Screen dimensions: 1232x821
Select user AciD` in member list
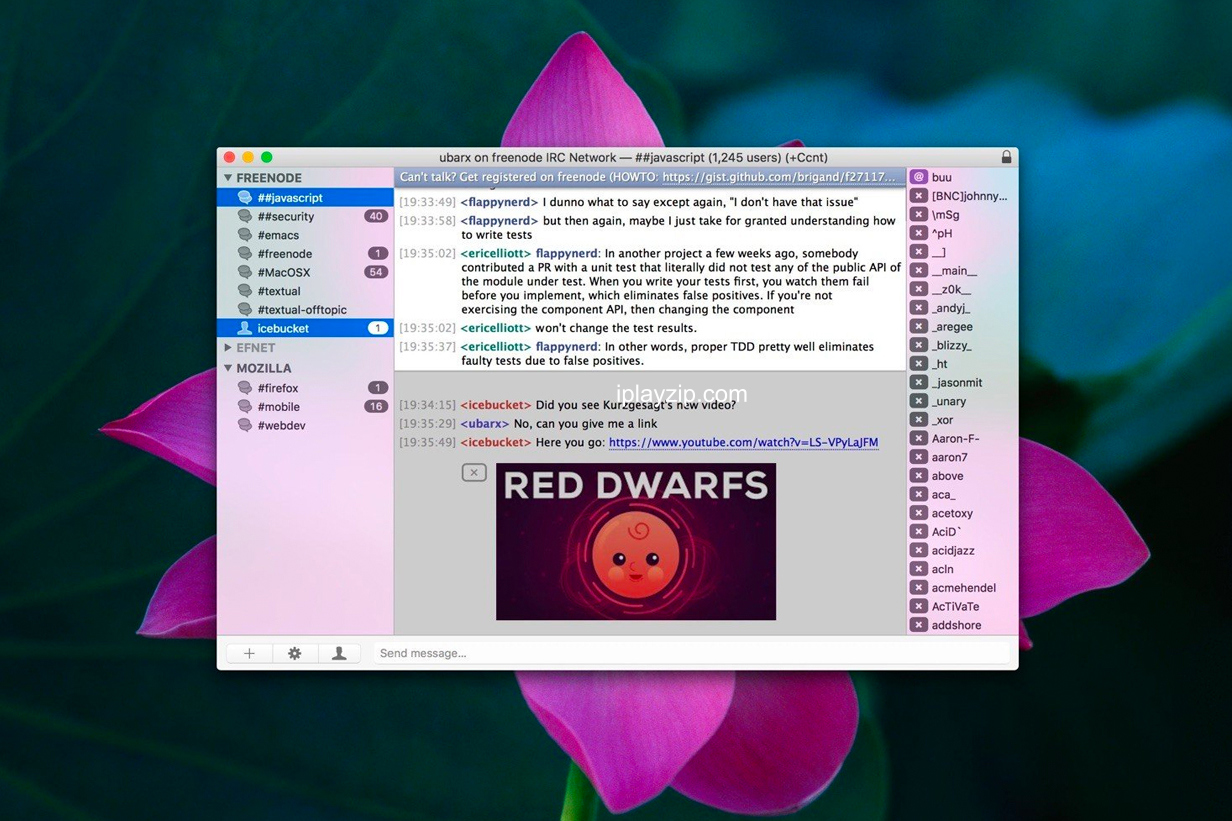946,532
